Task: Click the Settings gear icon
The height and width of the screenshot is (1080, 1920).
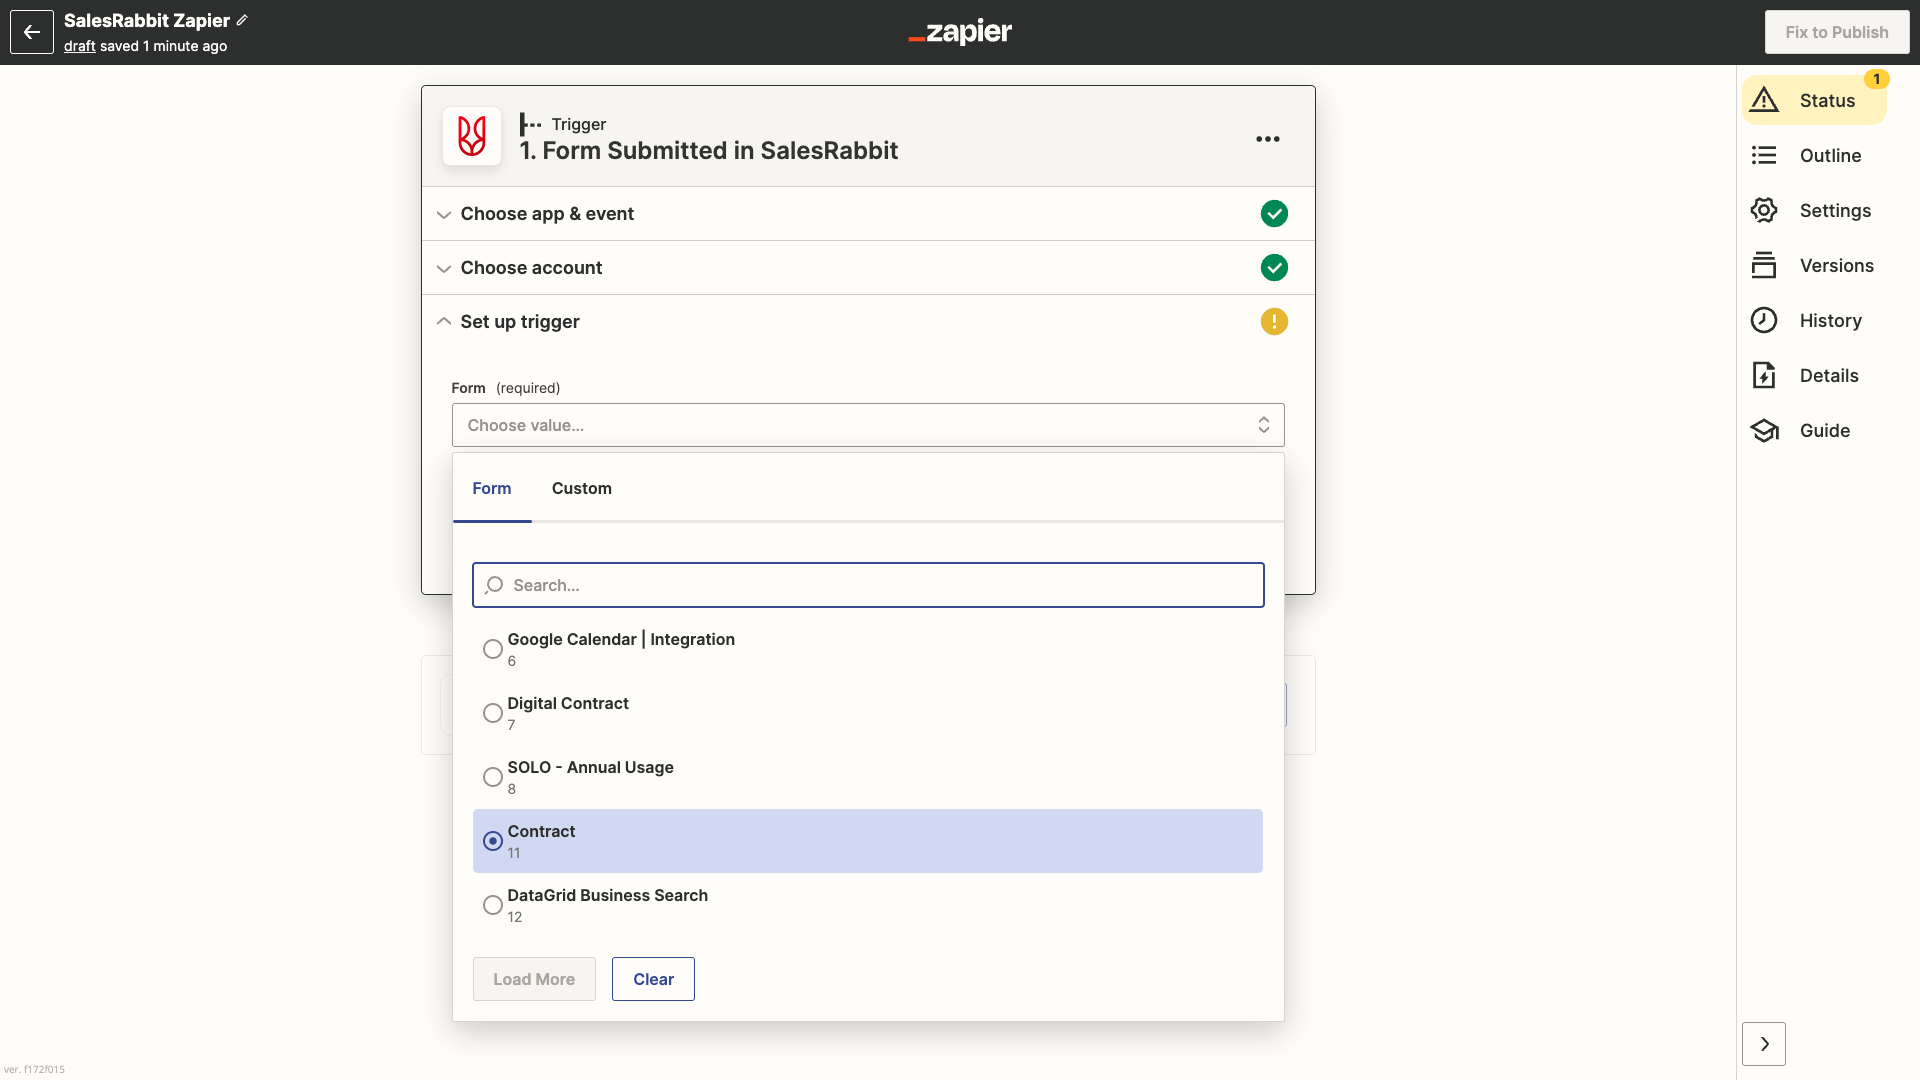Action: tap(1764, 210)
